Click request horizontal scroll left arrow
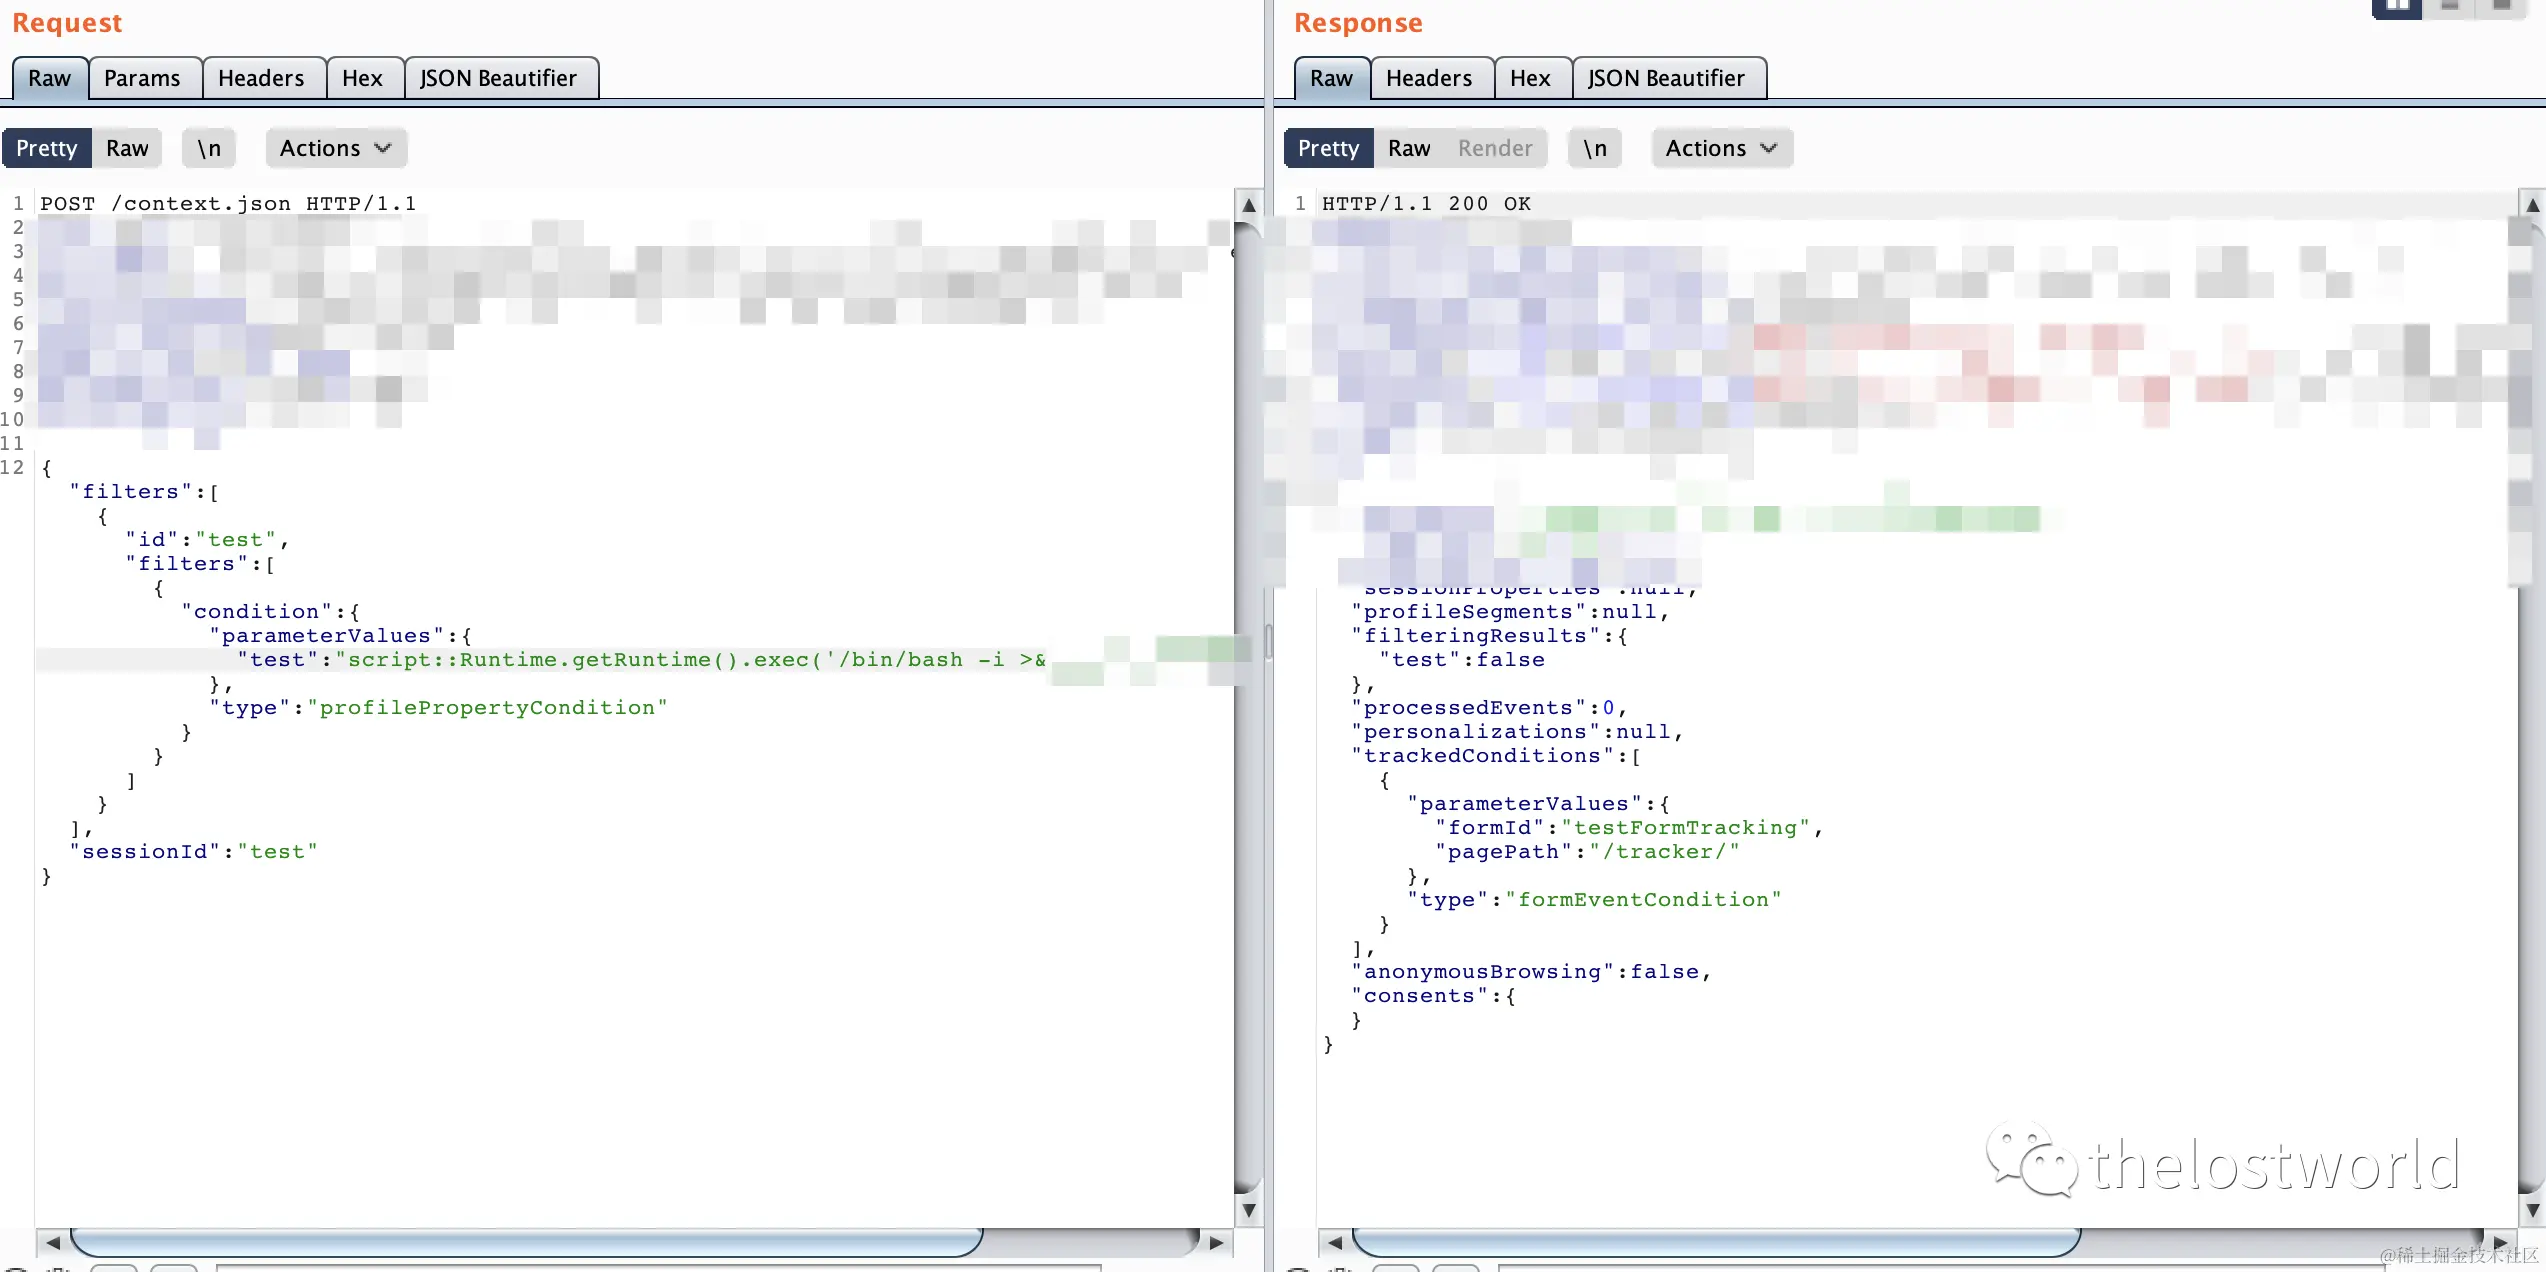This screenshot has width=2546, height=1272. tap(53, 1243)
